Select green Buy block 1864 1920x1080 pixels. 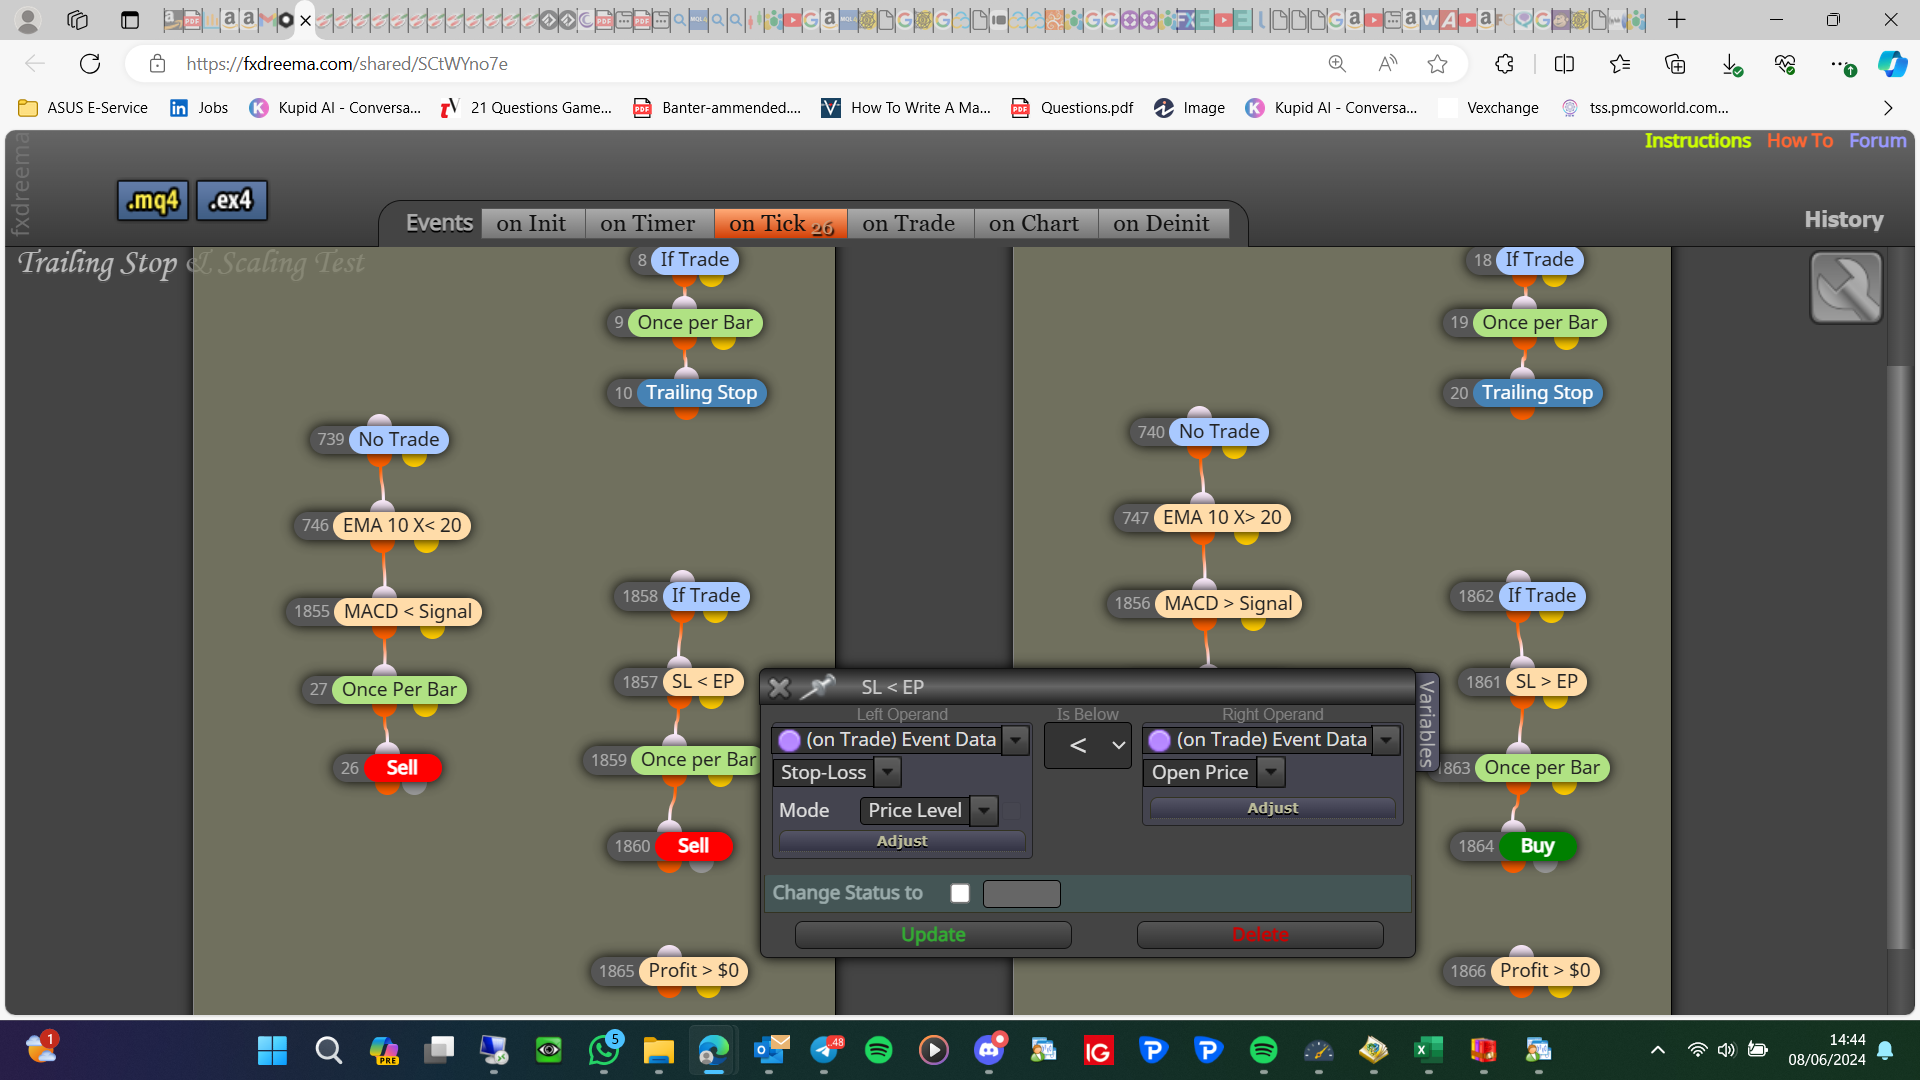(1537, 846)
